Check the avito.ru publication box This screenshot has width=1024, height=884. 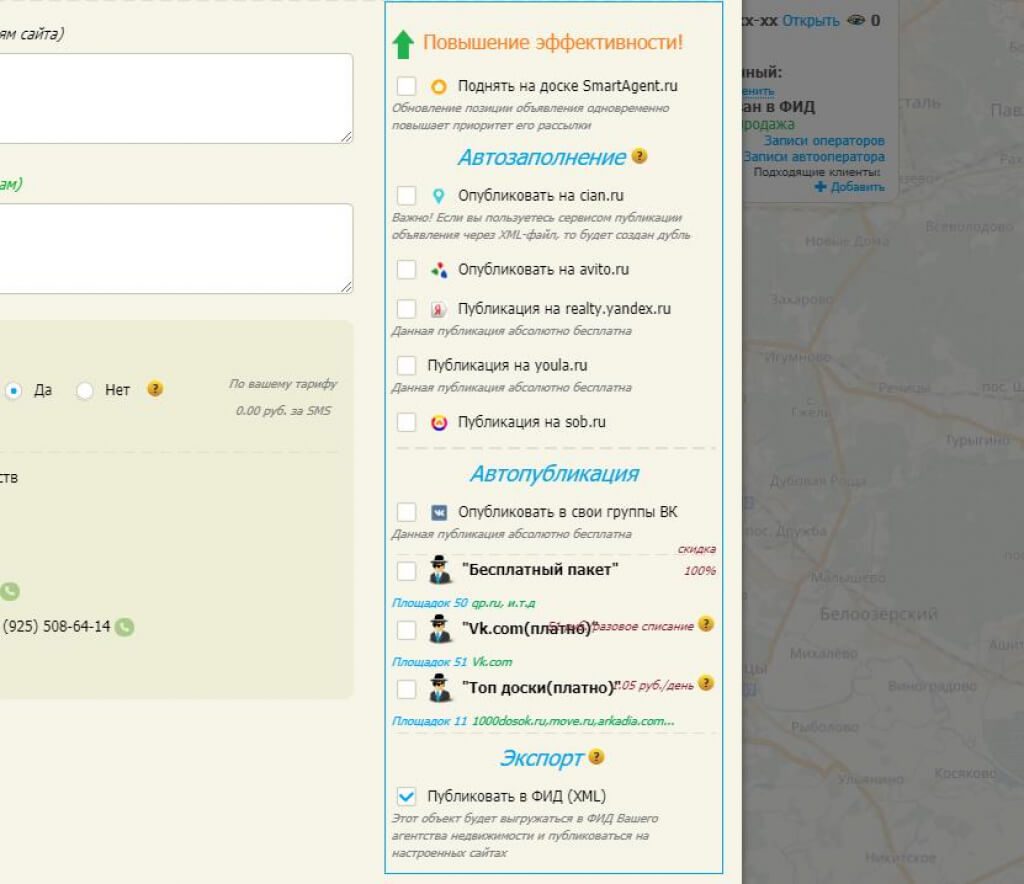coord(406,269)
